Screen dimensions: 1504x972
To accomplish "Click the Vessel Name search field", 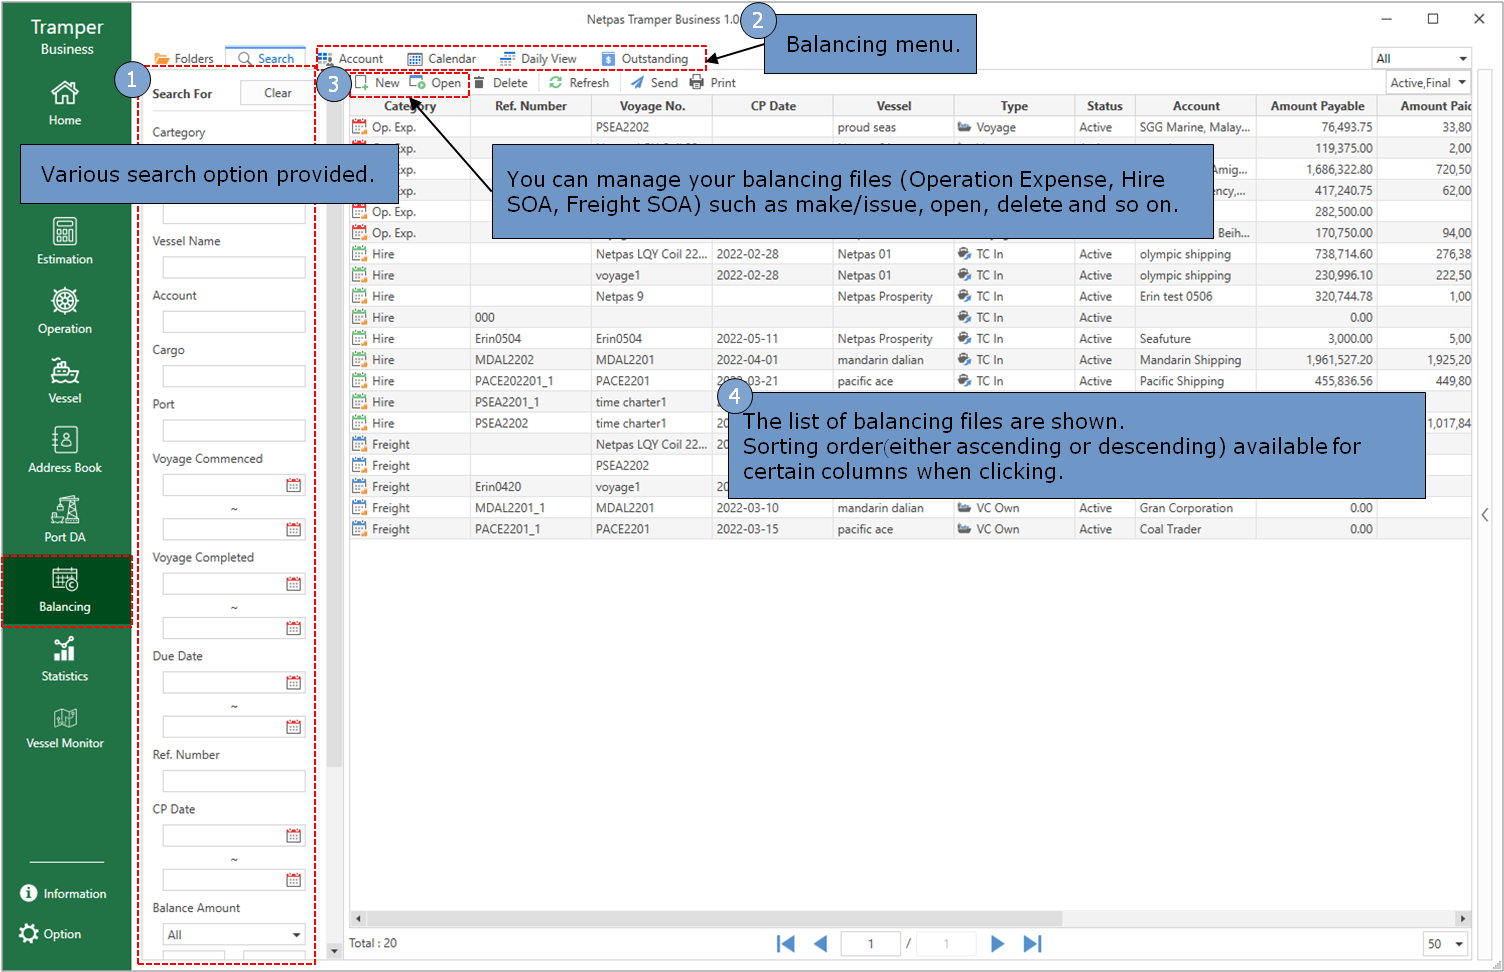I will (234, 267).
